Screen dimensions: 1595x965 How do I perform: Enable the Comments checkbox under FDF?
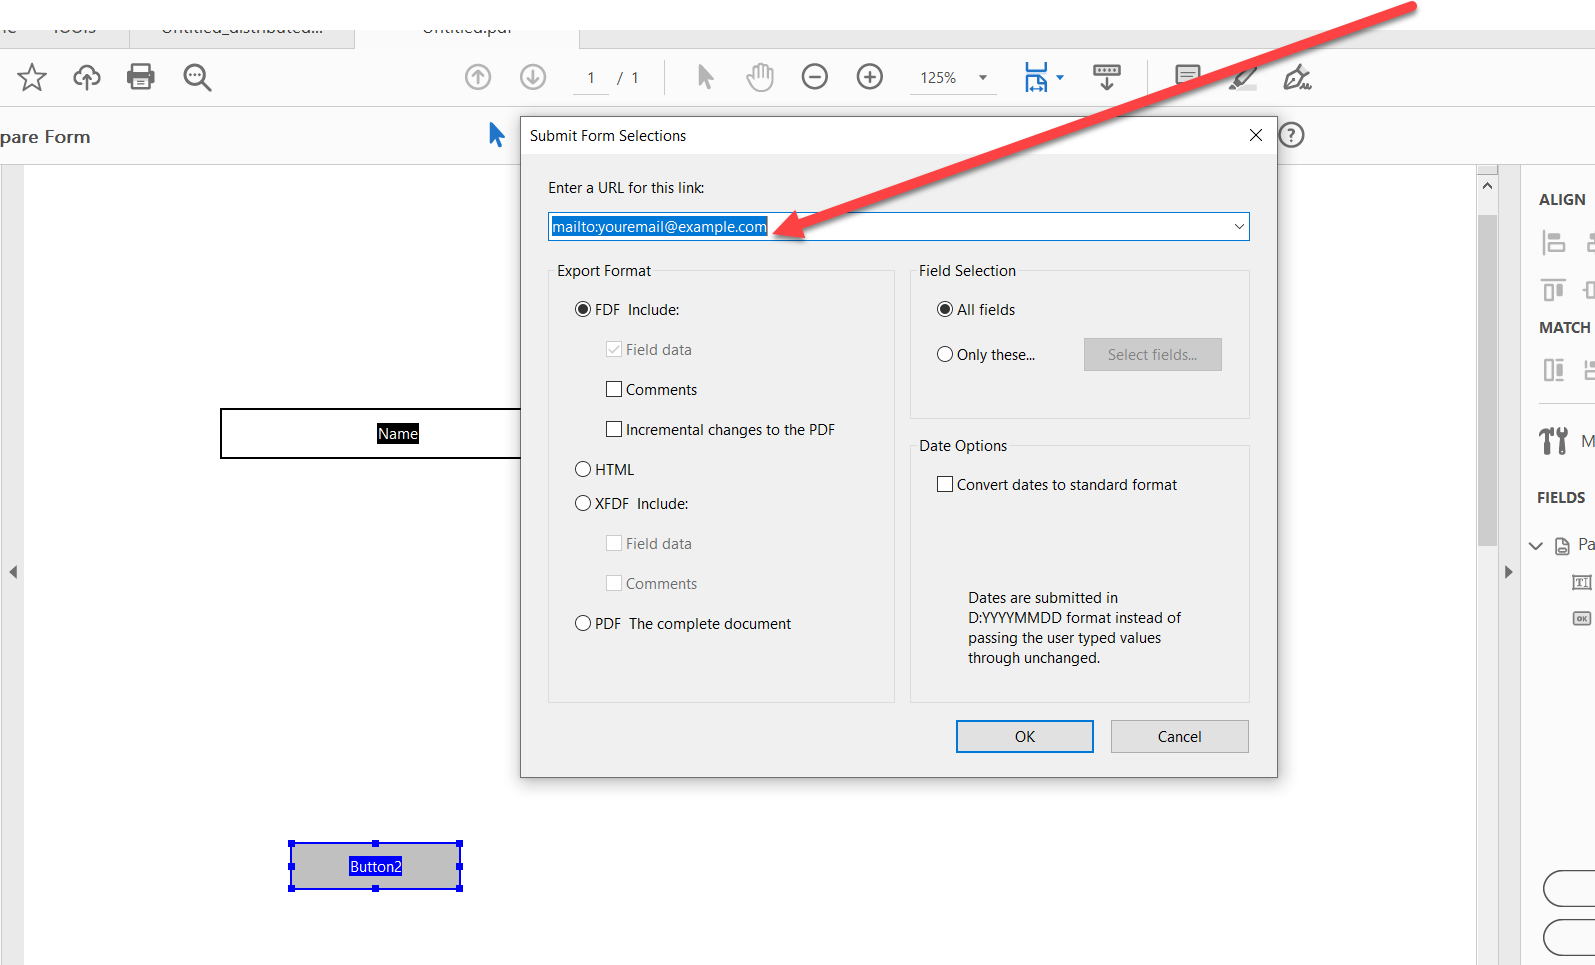[614, 389]
